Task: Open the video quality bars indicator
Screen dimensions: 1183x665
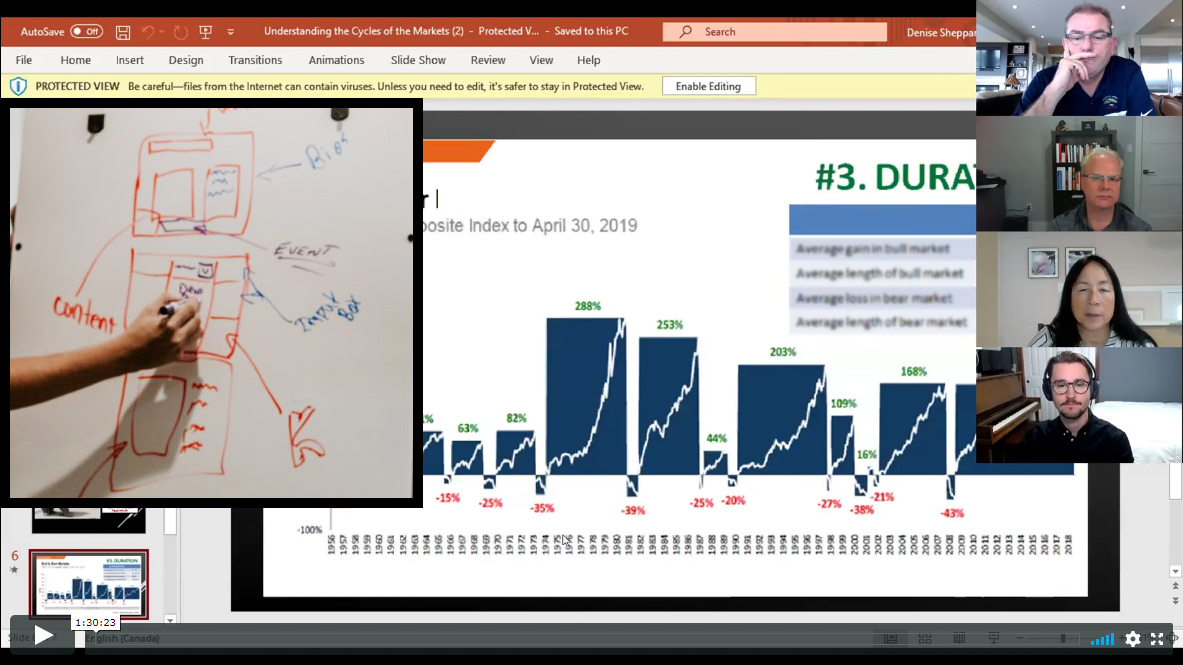Action: click(x=1102, y=639)
